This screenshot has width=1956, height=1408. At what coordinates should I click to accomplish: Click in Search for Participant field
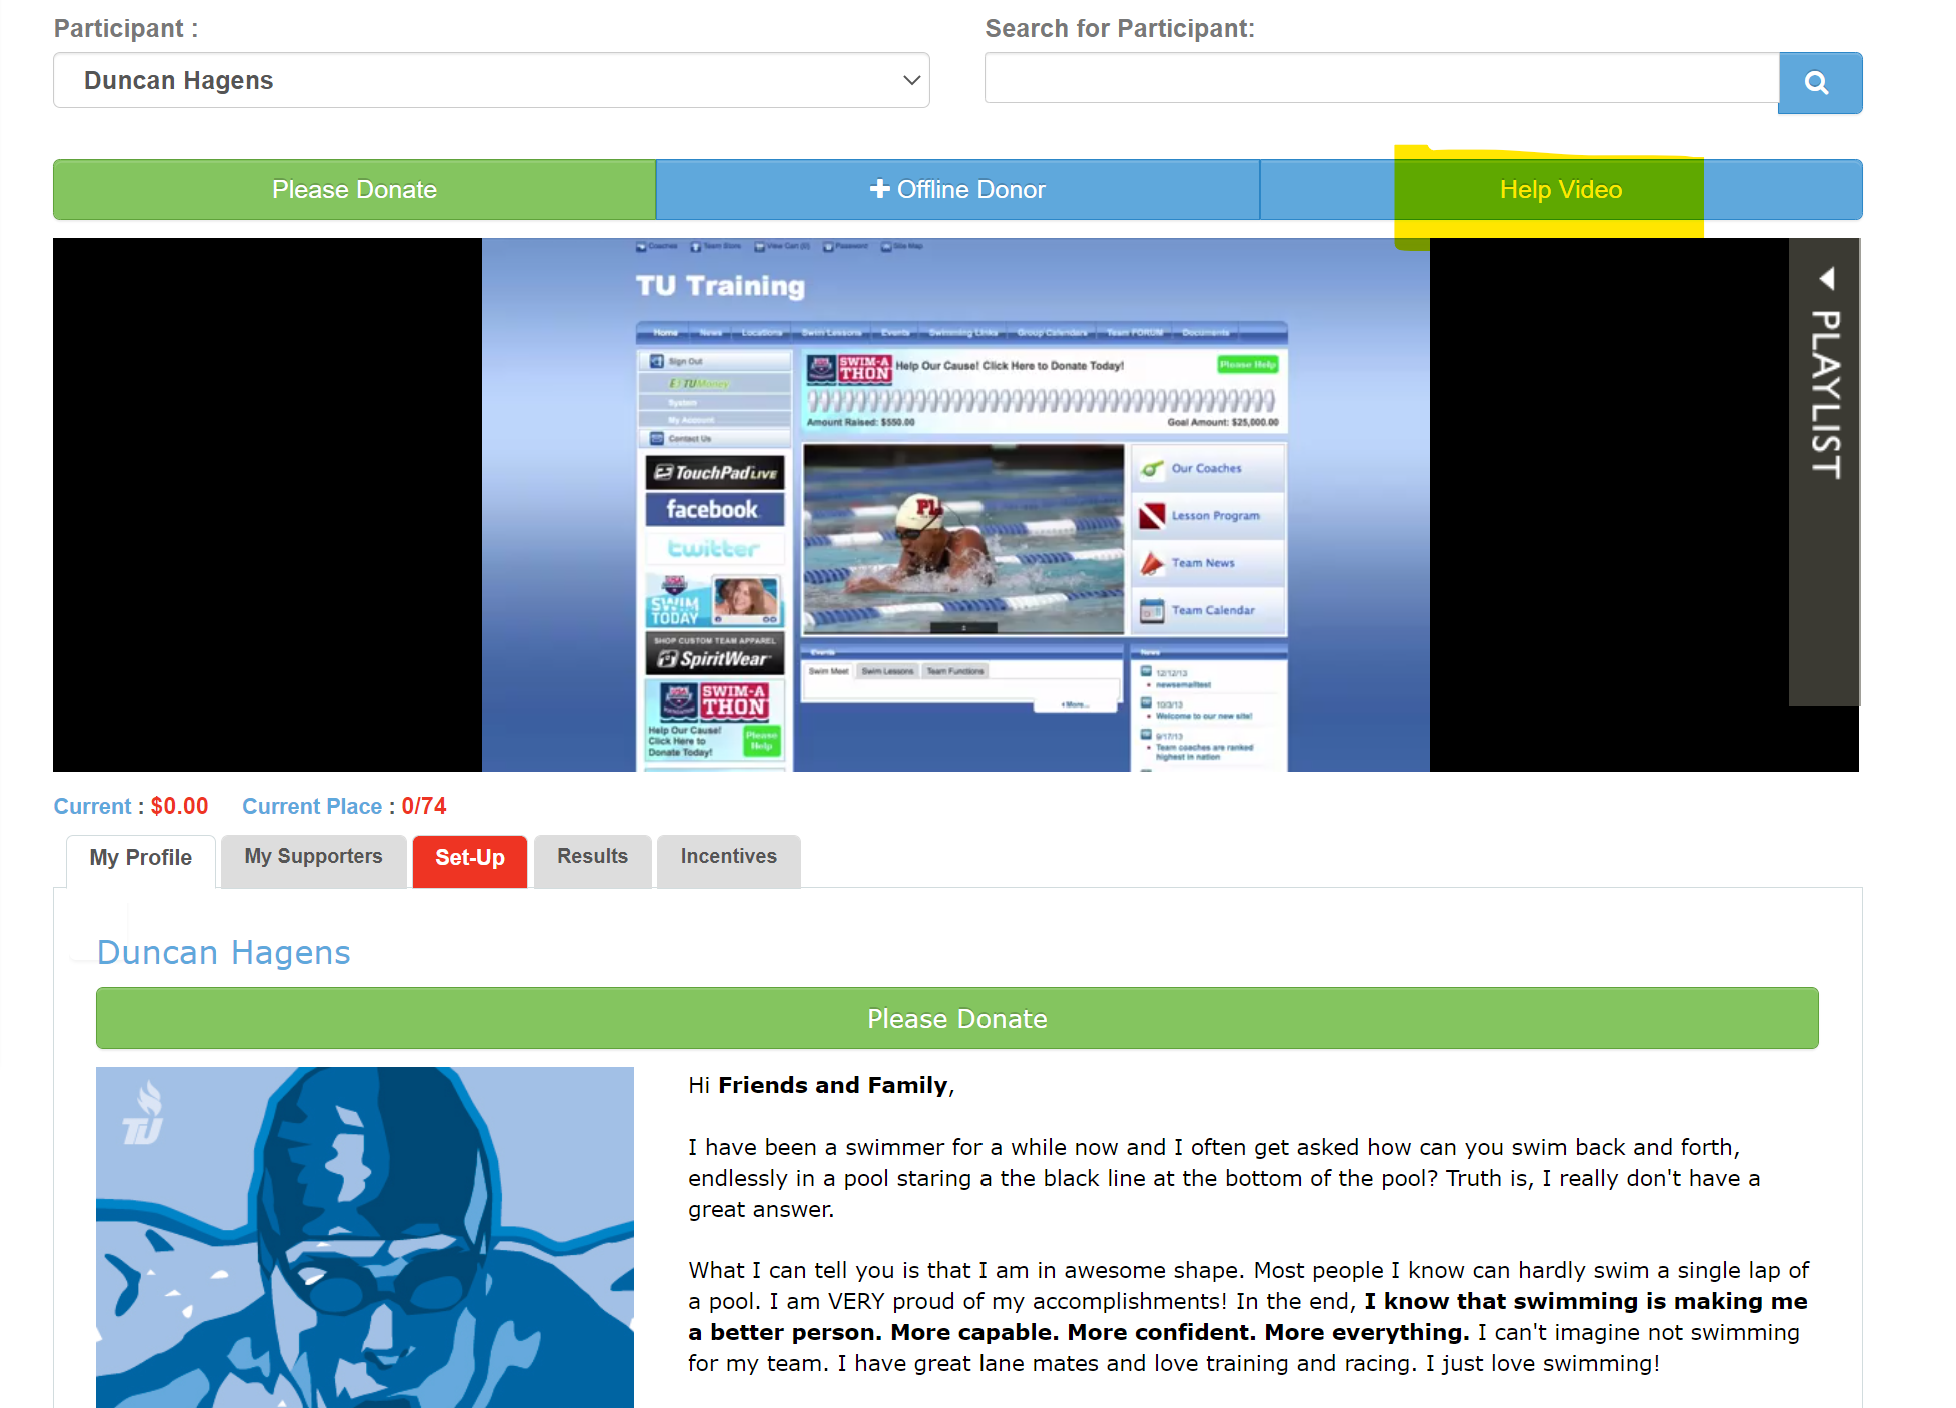coord(1380,79)
